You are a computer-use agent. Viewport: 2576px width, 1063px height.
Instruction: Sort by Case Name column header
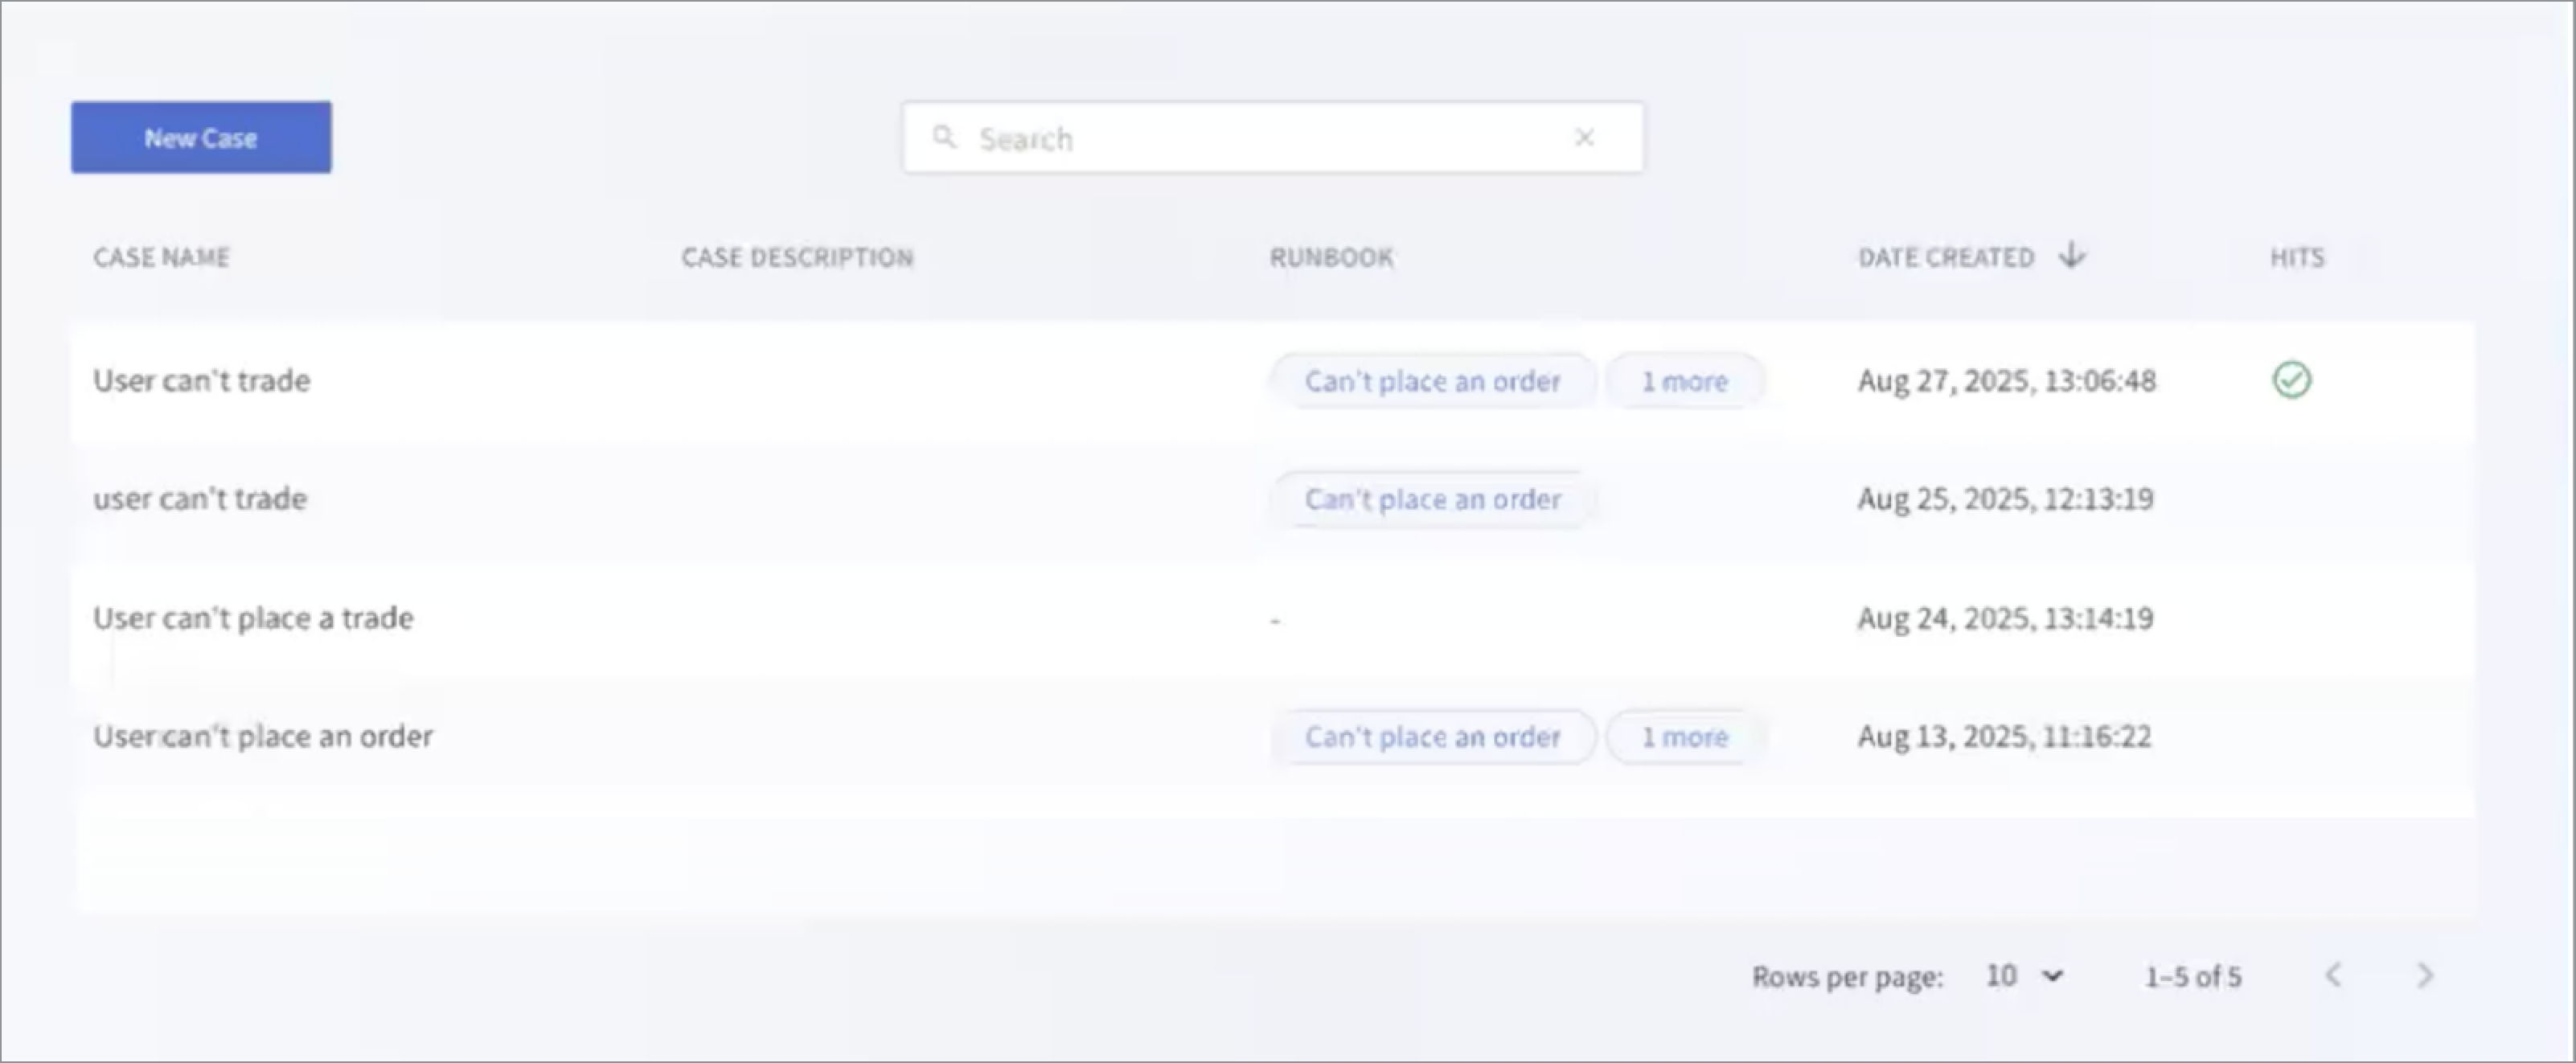pos(161,257)
